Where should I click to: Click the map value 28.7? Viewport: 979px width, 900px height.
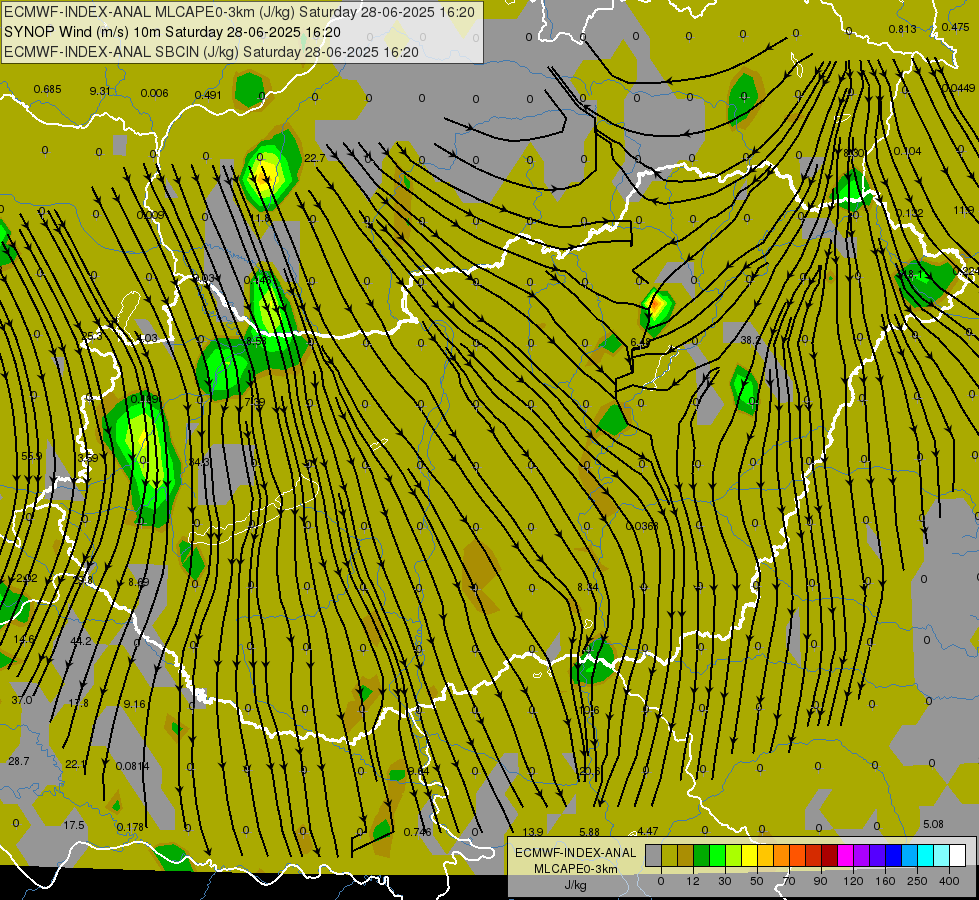pyautogui.click(x=19, y=761)
